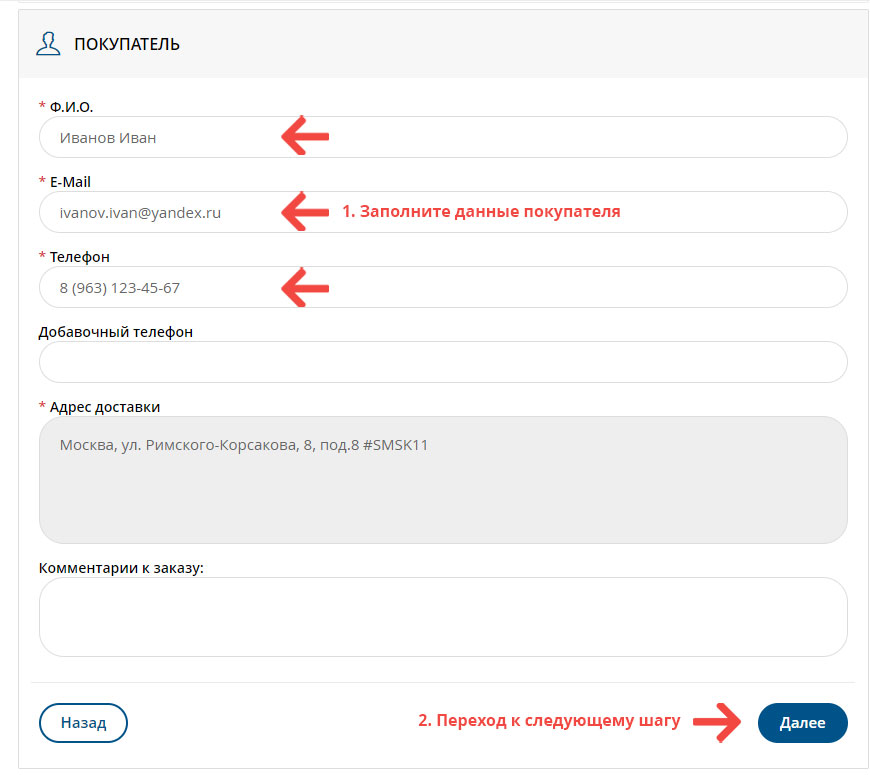
Task: Click the red arrow pointing at Ф.И.О. field
Action: pos(305,137)
